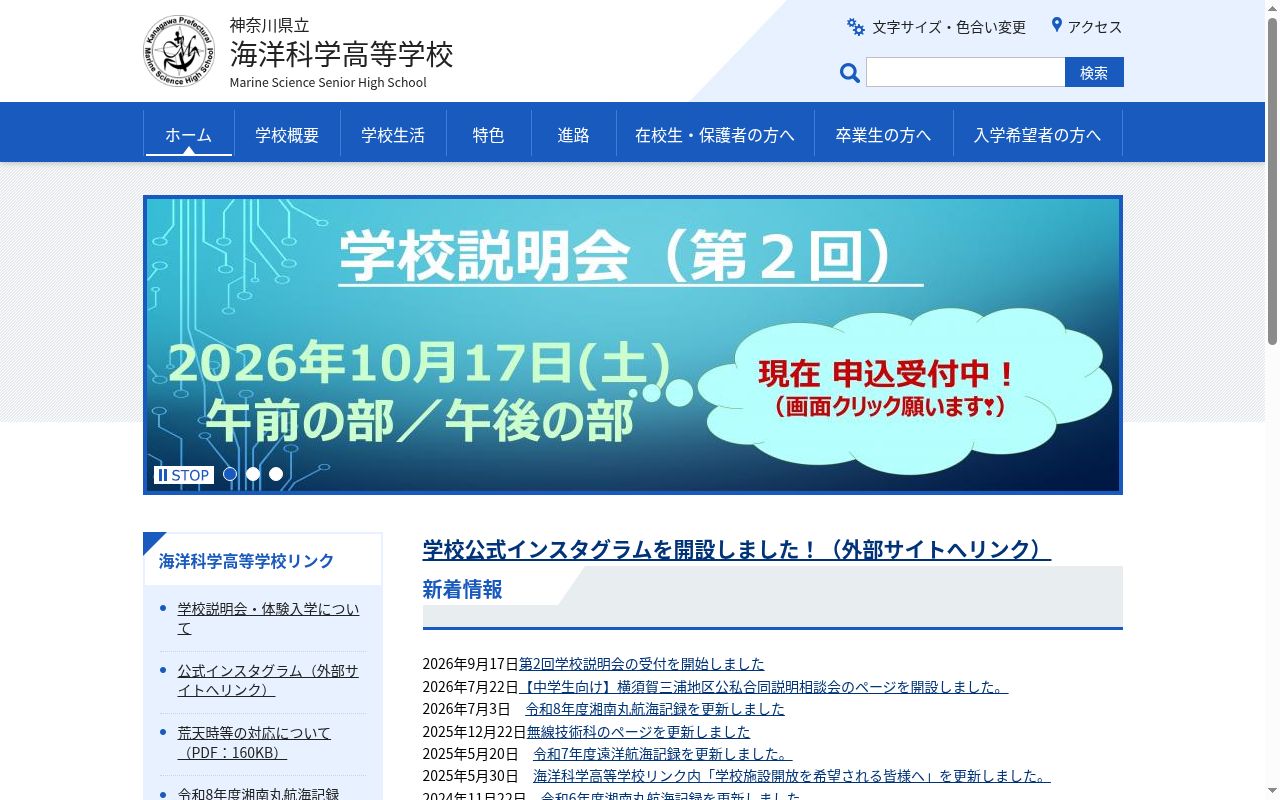Open the 進路 menu item

pos(573,134)
